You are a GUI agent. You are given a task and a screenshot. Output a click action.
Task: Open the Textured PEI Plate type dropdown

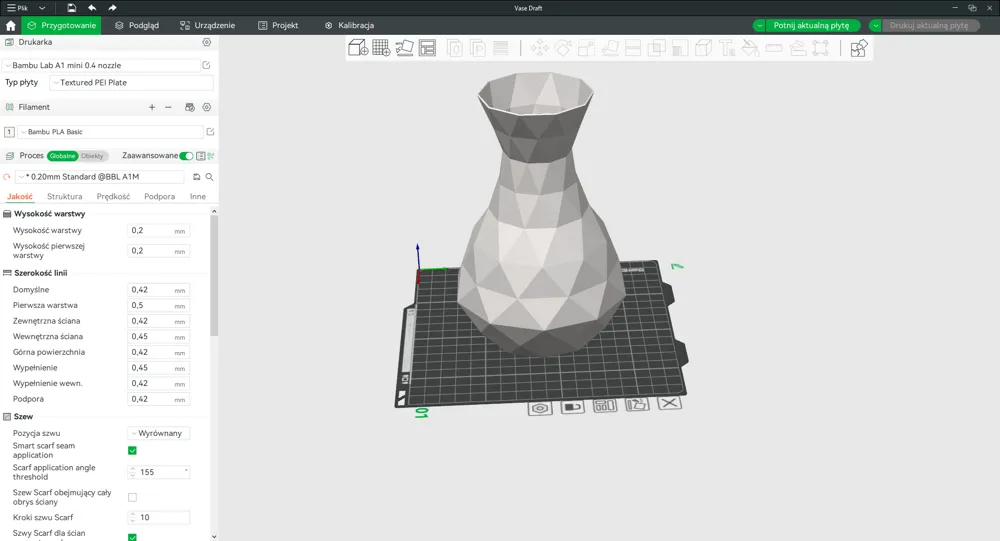tap(131, 82)
